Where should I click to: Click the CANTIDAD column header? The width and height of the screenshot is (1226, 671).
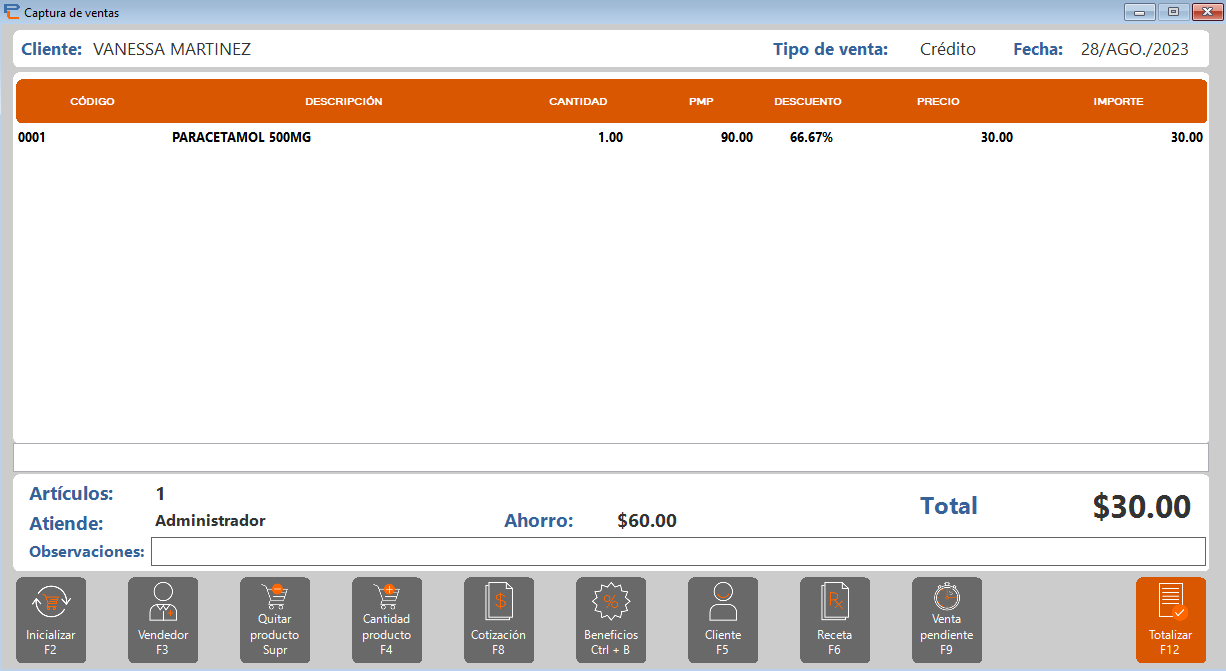578,102
